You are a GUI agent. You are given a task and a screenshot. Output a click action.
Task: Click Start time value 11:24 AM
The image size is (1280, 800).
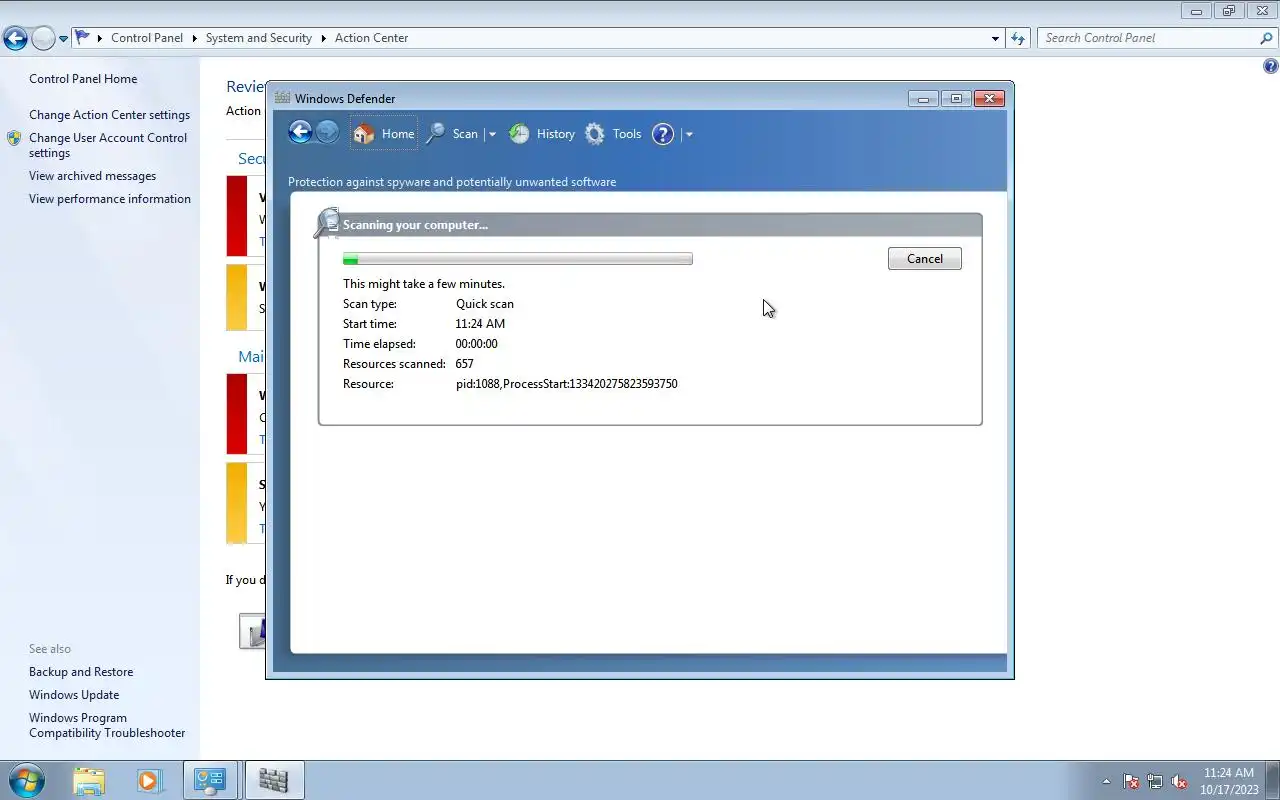480,324
